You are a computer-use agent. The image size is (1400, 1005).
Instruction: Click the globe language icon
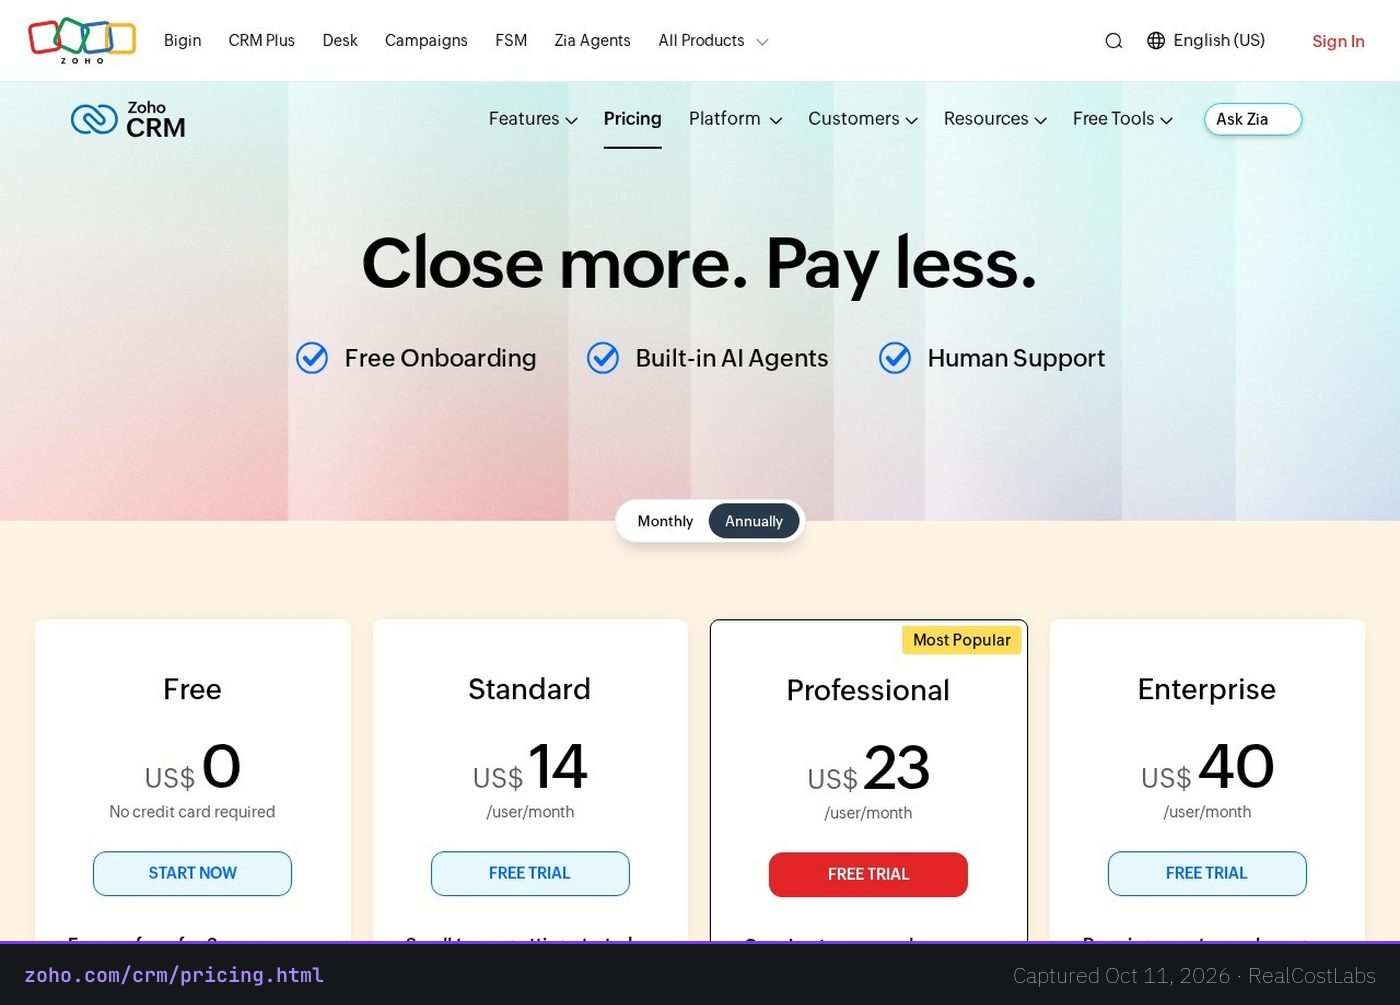(x=1156, y=40)
